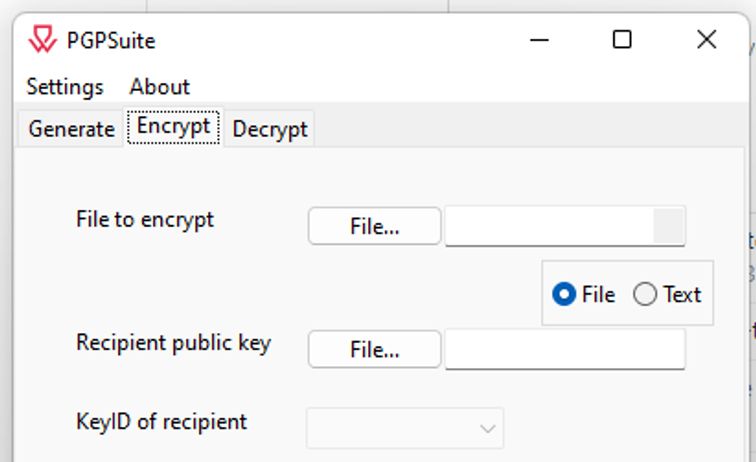Click the file to encrypt path field
The image size is (756, 462).
pyautogui.click(x=549, y=227)
